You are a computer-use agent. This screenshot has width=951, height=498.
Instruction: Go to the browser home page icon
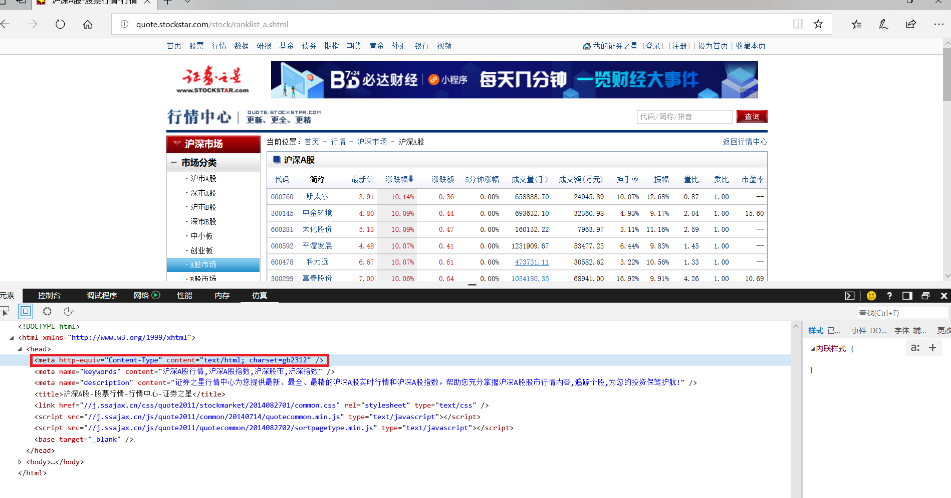click(x=88, y=24)
